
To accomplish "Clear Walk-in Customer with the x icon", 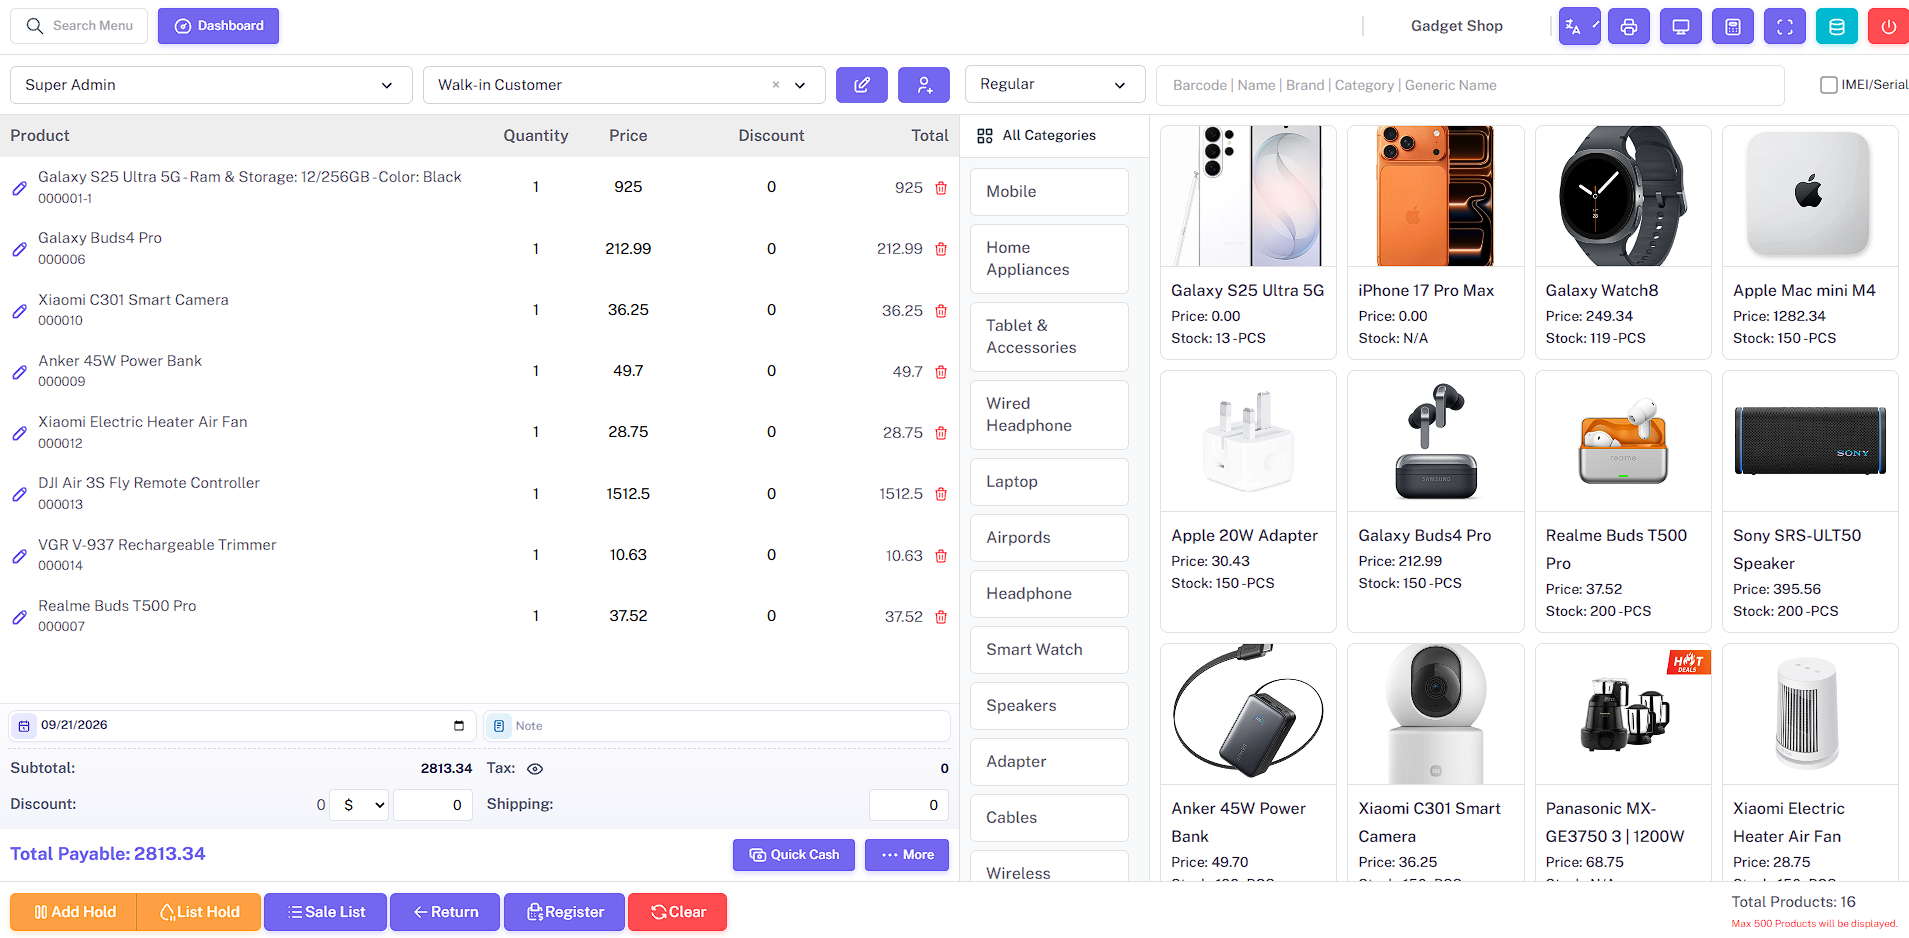I will coord(776,85).
